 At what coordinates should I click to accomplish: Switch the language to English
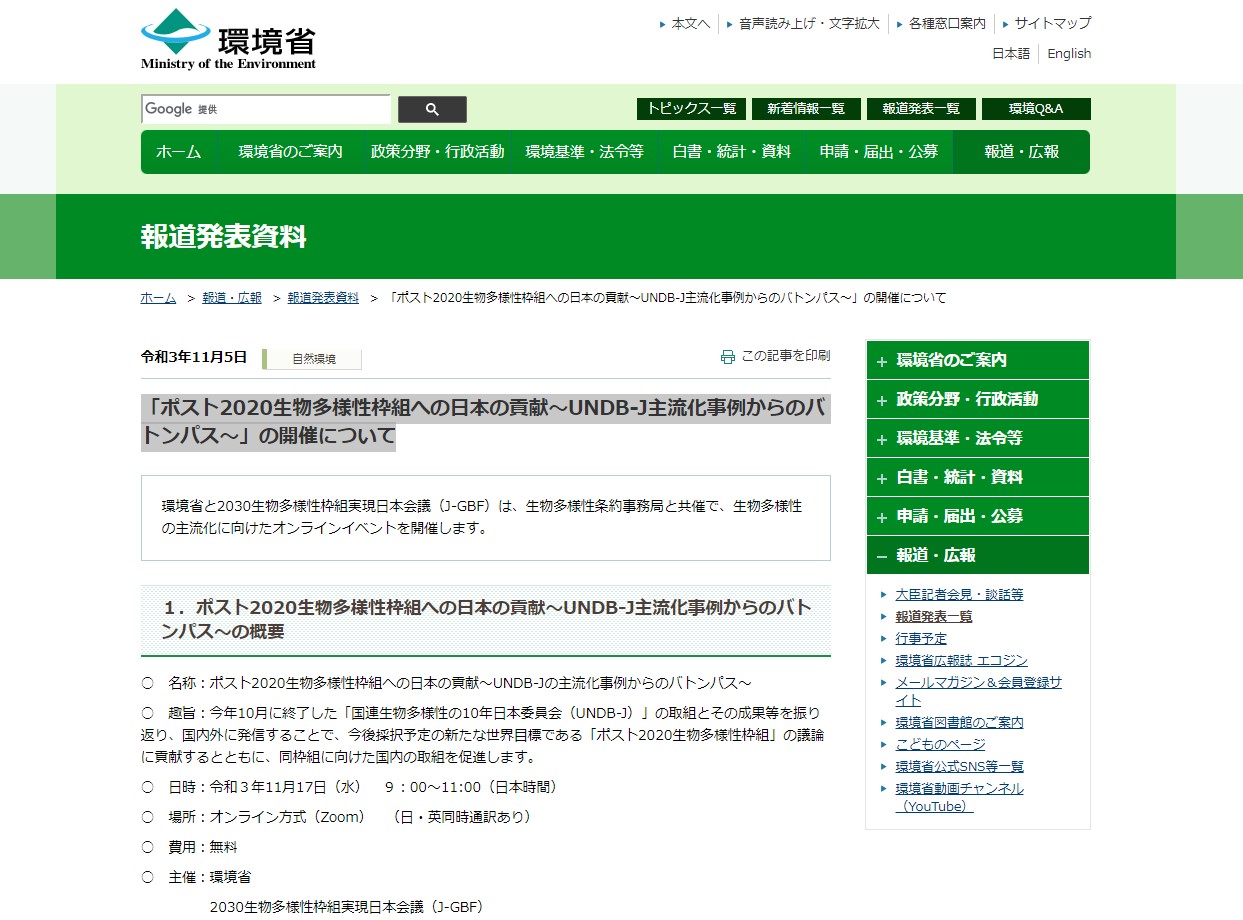[1069, 54]
